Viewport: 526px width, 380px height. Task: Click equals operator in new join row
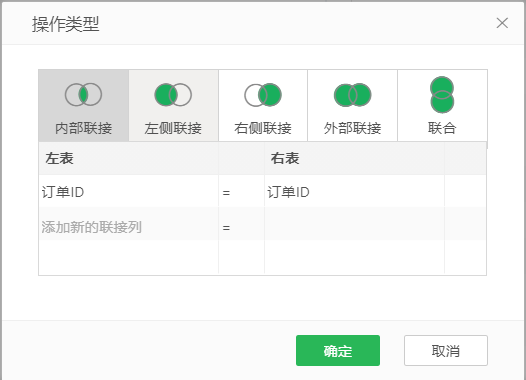pos(226,228)
